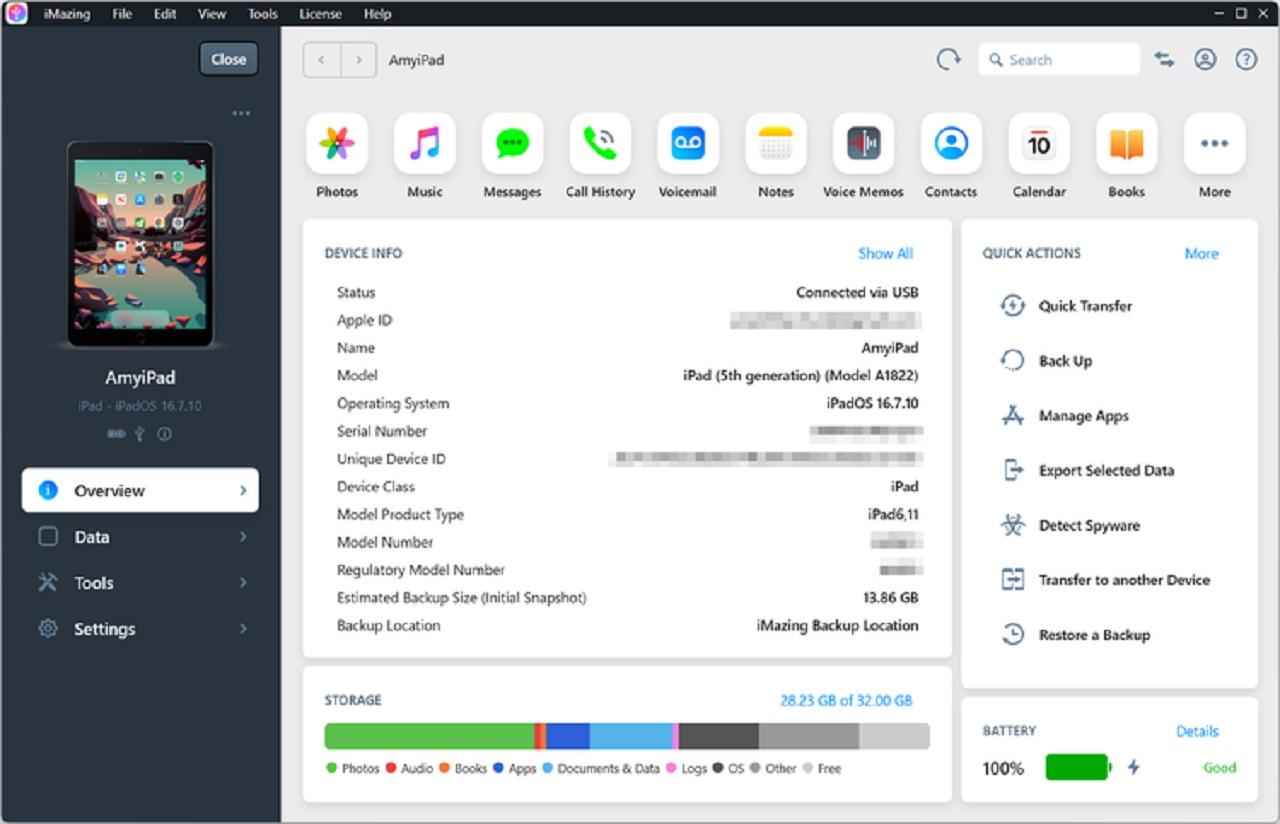Click the Show All device info link

pyautogui.click(x=885, y=253)
